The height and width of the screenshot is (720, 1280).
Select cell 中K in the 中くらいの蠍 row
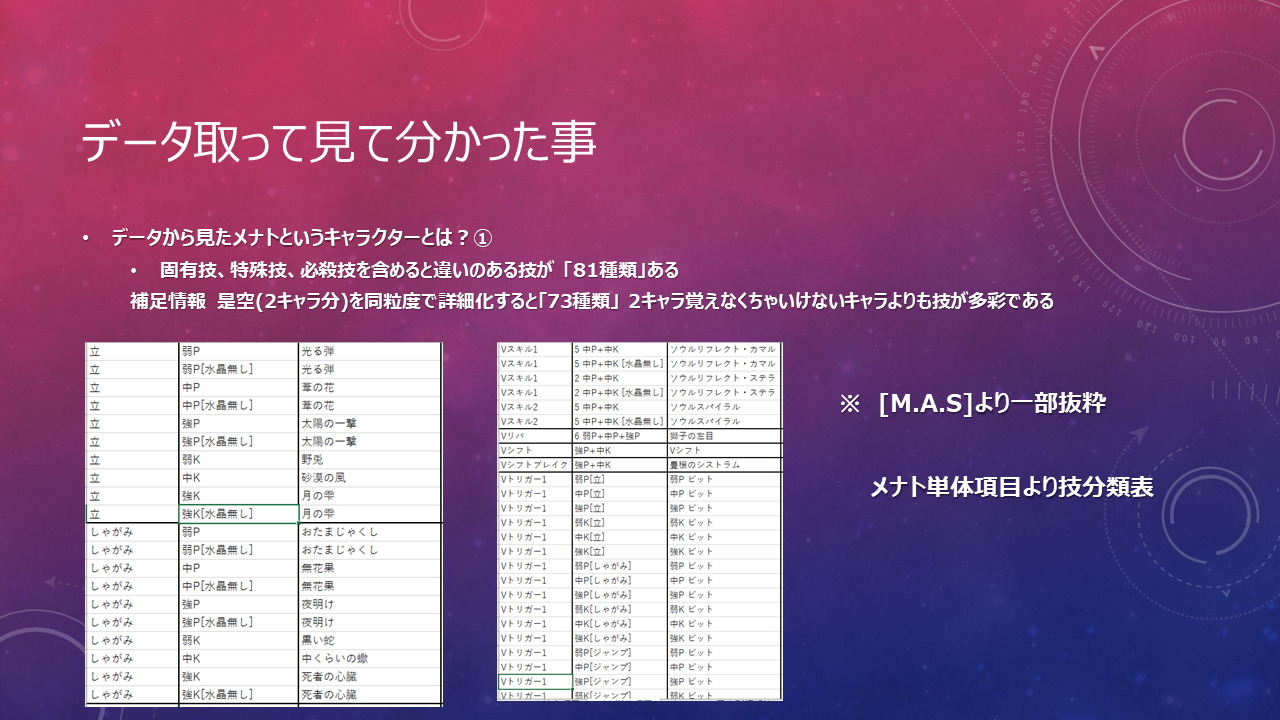[x=238, y=658]
